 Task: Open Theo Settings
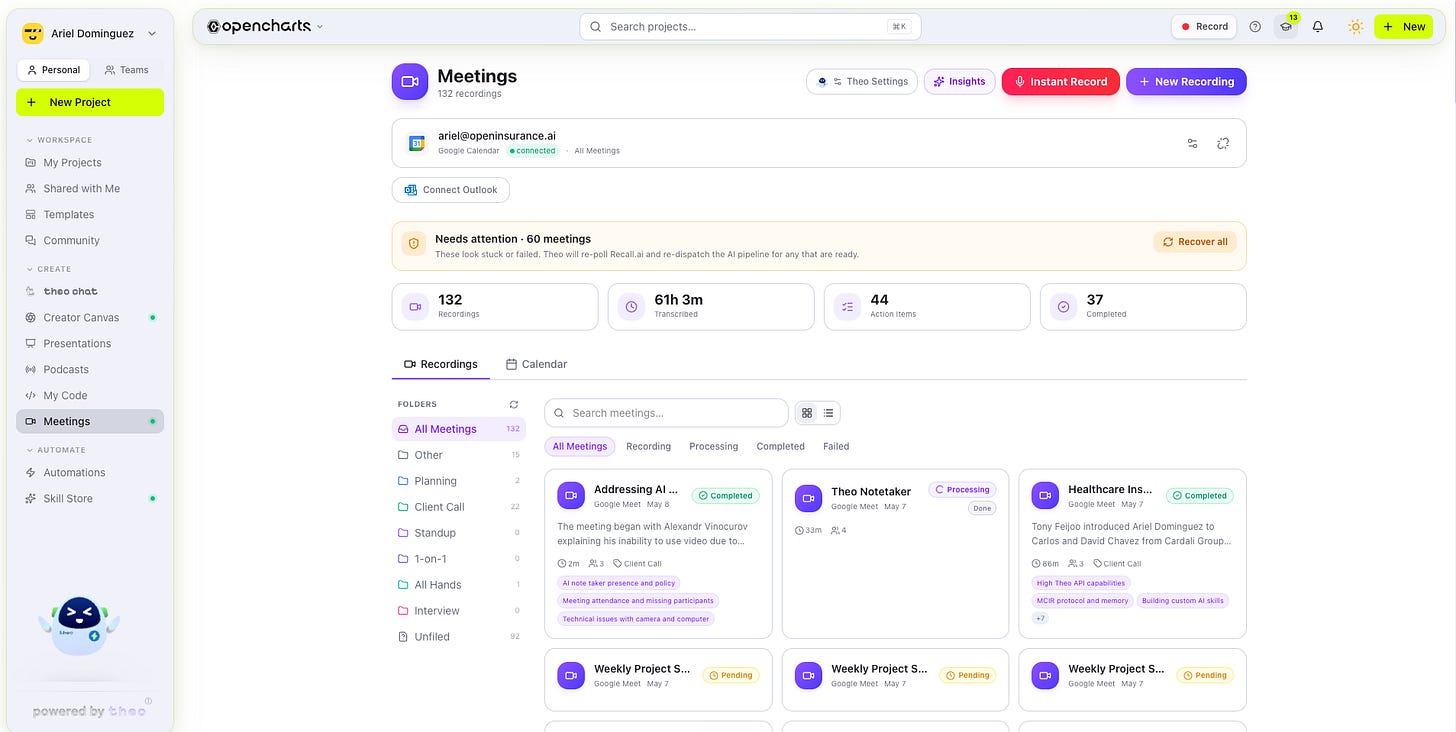(862, 82)
